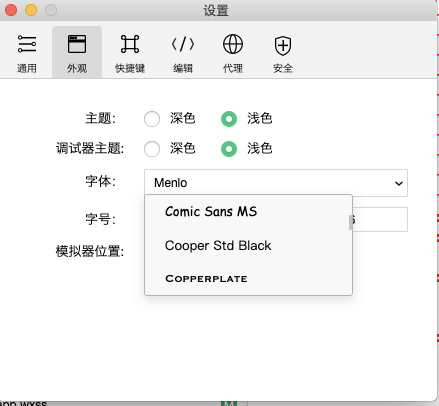Select 深色 radio for 调试器主题
Image resolution: width=439 pixels, height=406 pixels.
(152, 149)
